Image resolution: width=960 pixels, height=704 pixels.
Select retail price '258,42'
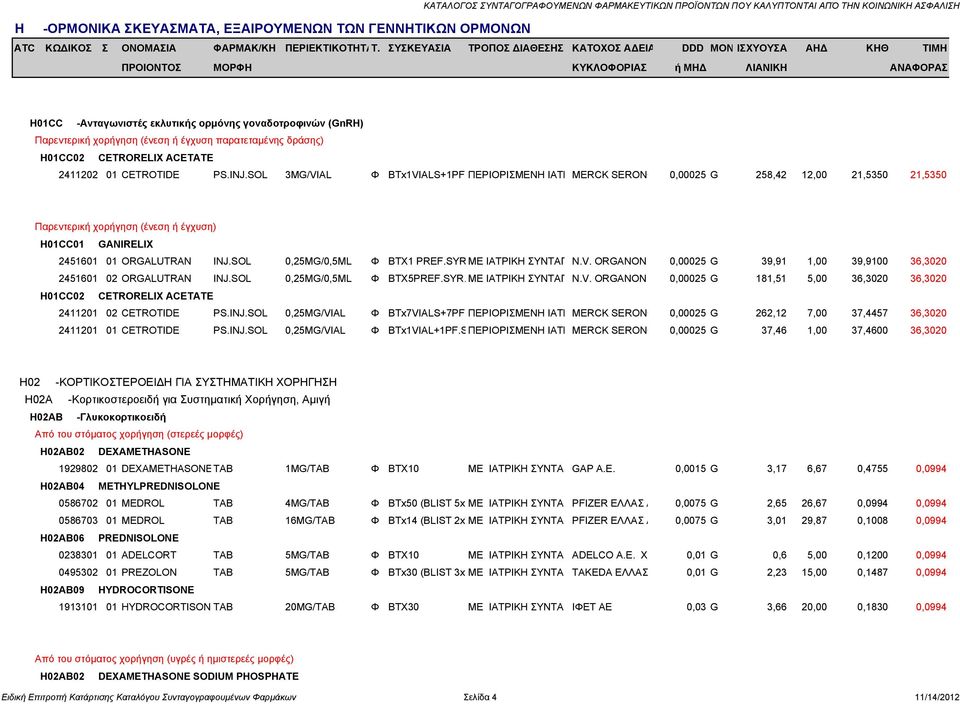point(771,174)
